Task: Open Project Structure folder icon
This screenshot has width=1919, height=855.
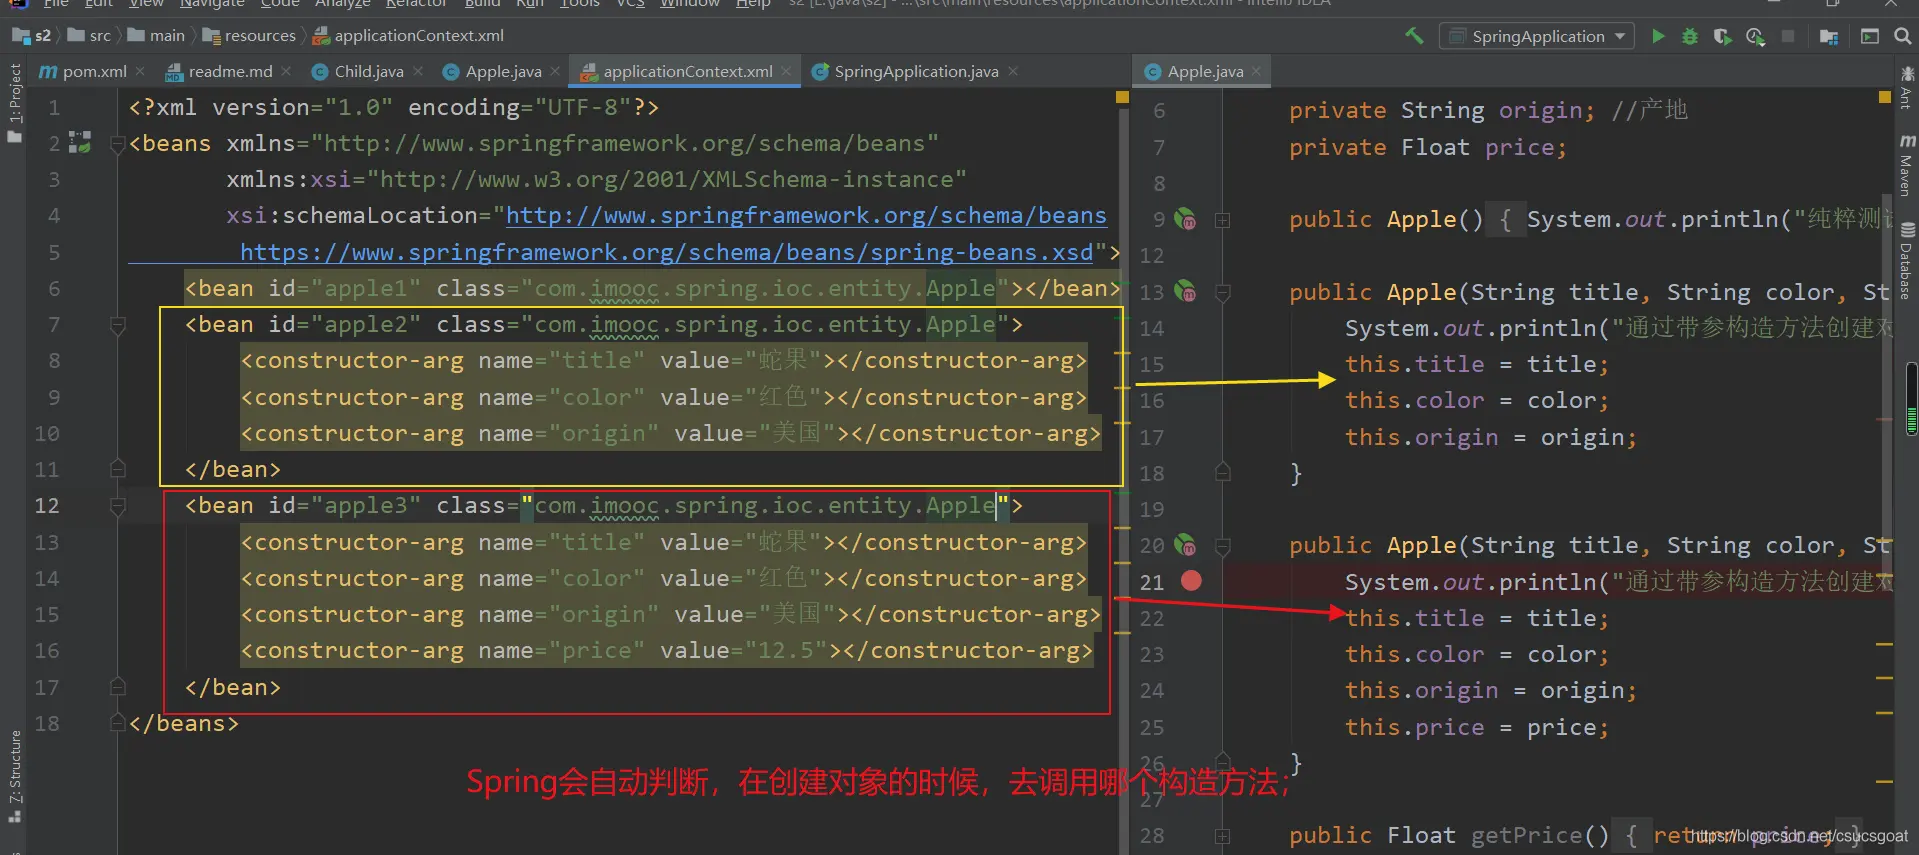Action: click(1829, 36)
